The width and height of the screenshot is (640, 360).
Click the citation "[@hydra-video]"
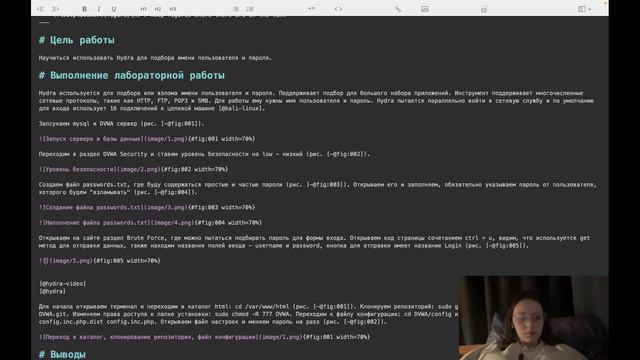(x=62, y=284)
